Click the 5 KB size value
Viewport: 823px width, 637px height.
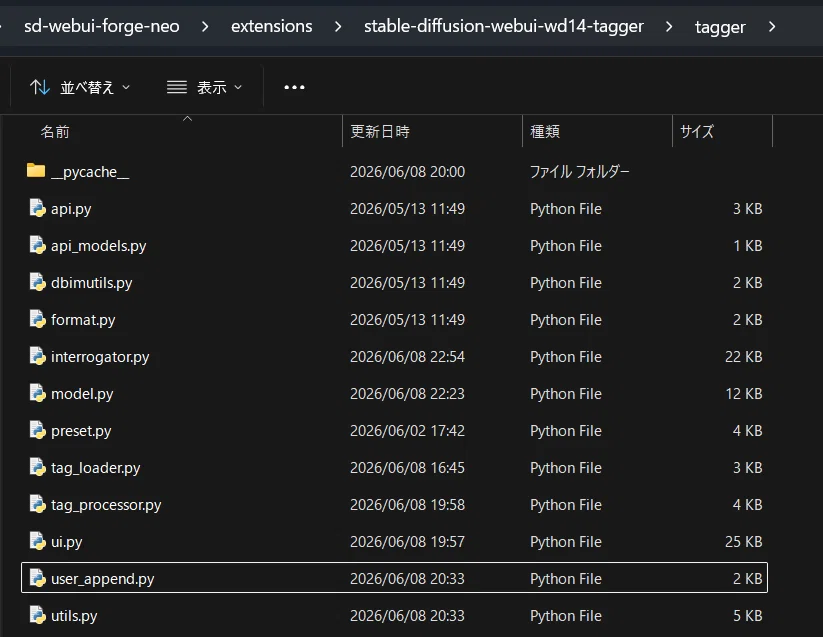click(x=747, y=615)
